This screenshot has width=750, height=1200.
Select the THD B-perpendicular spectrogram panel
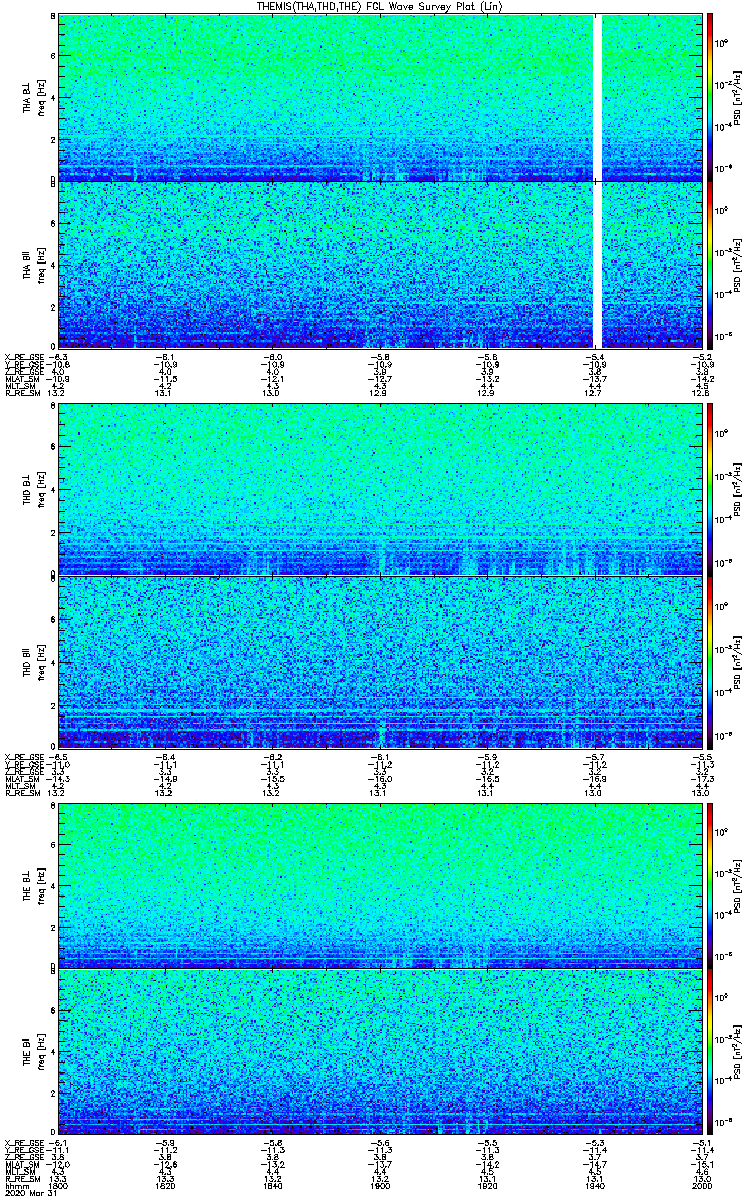tap(380, 490)
